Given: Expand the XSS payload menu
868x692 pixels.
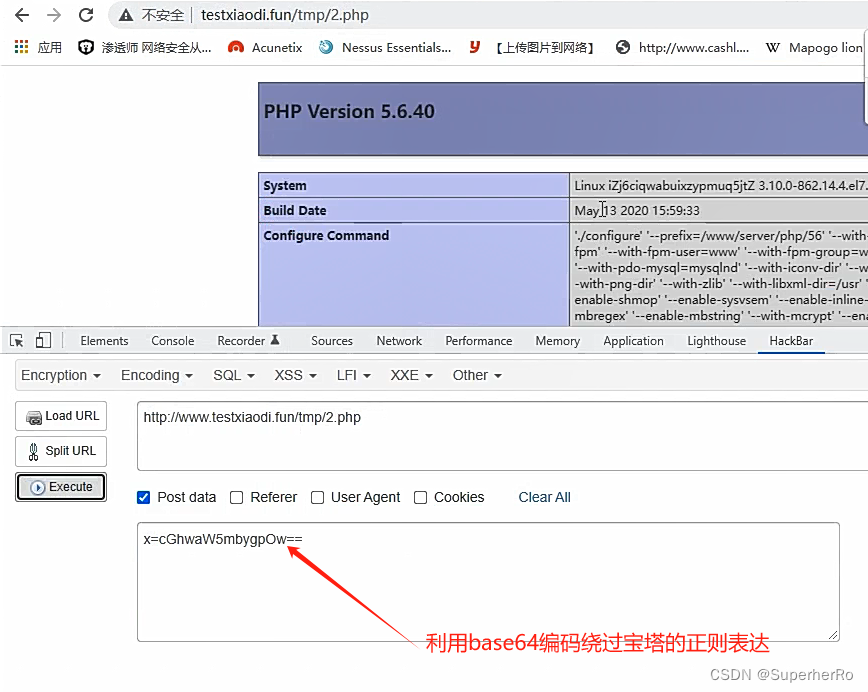Looking at the screenshot, I should pyautogui.click(x=294, y=375).
